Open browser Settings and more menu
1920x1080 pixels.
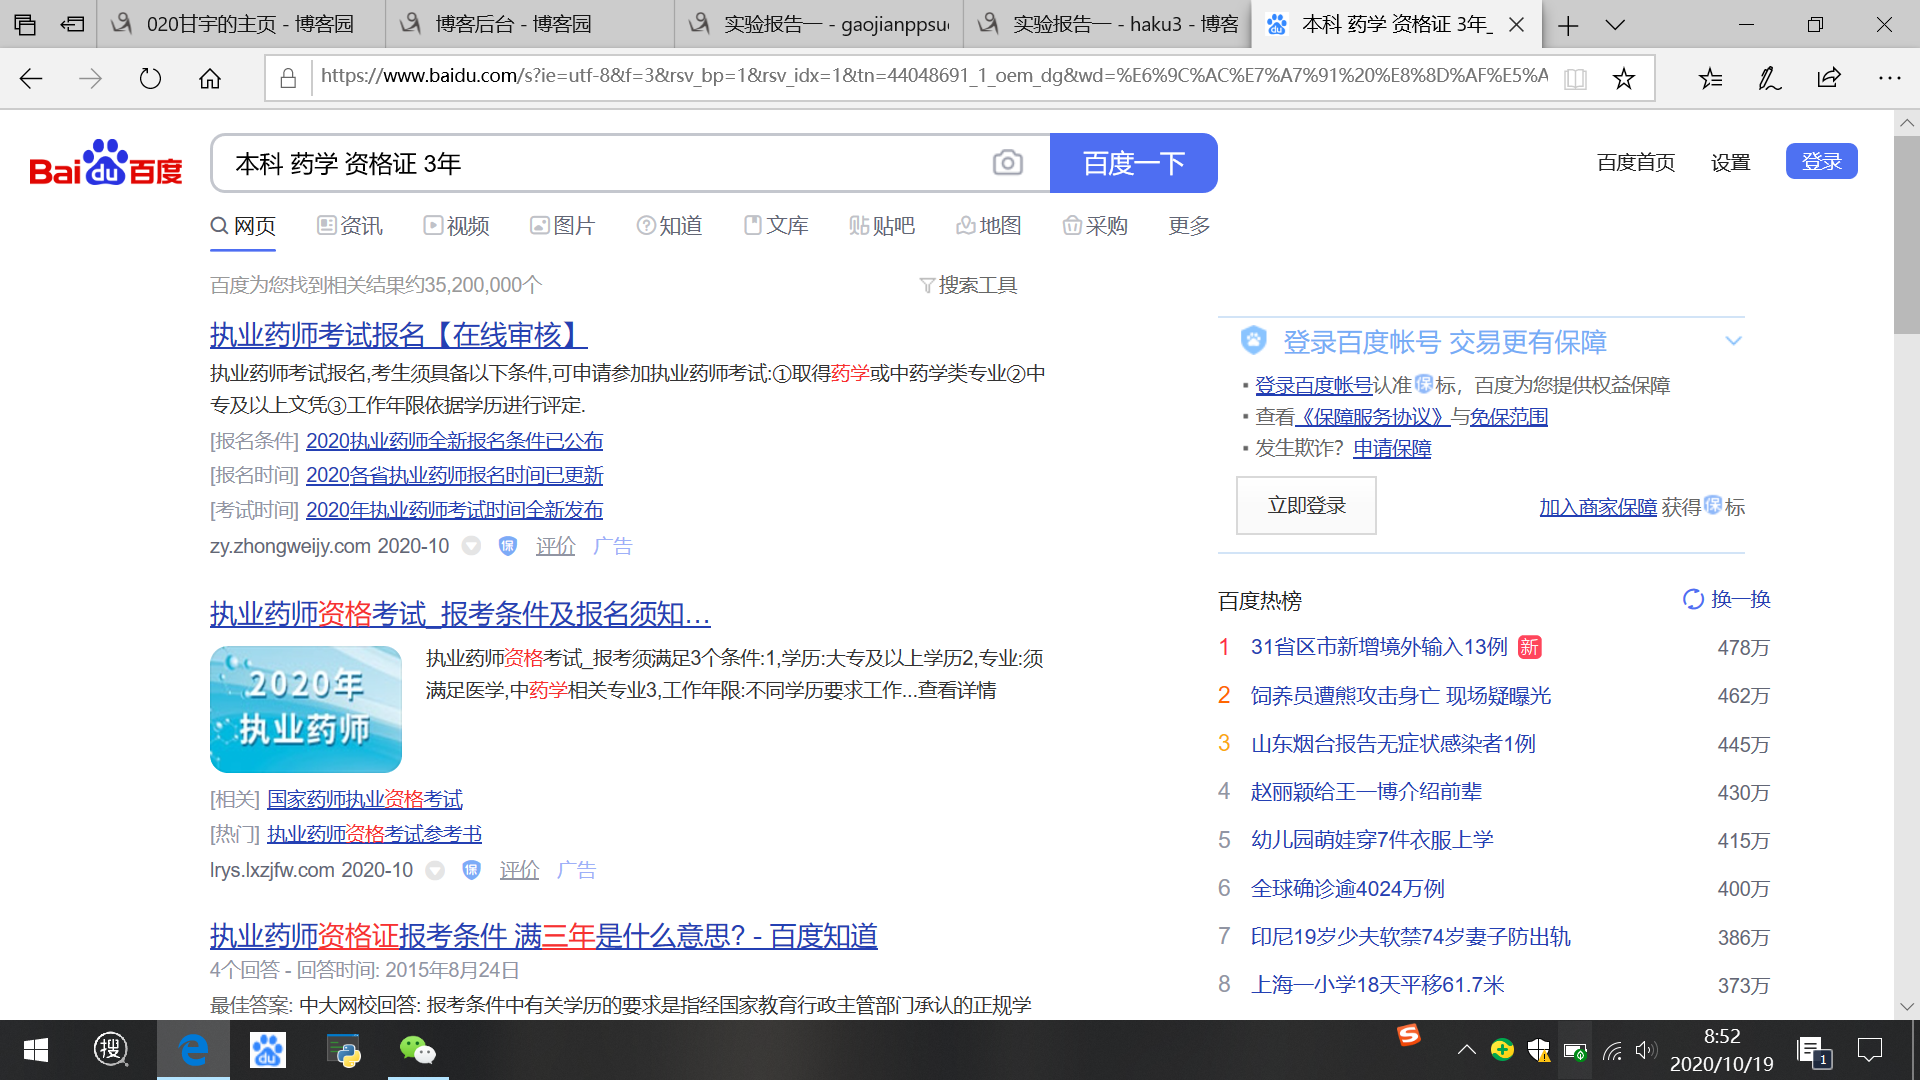[x=1888, y=78]
